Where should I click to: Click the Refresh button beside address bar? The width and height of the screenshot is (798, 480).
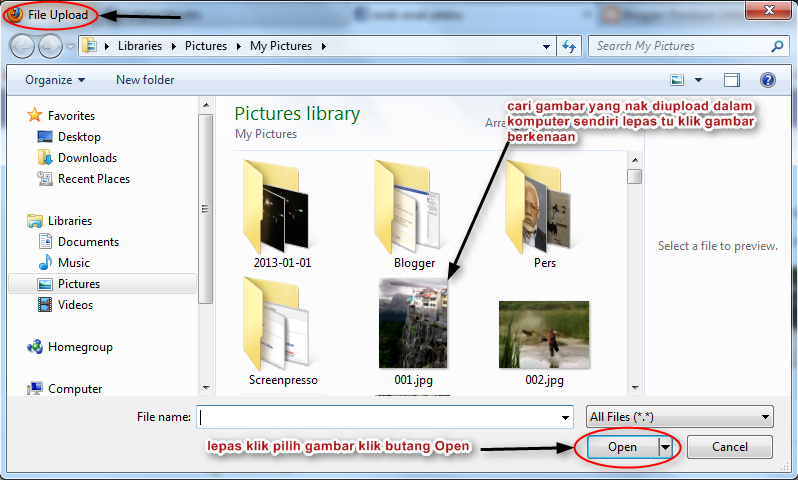point(569,46)
